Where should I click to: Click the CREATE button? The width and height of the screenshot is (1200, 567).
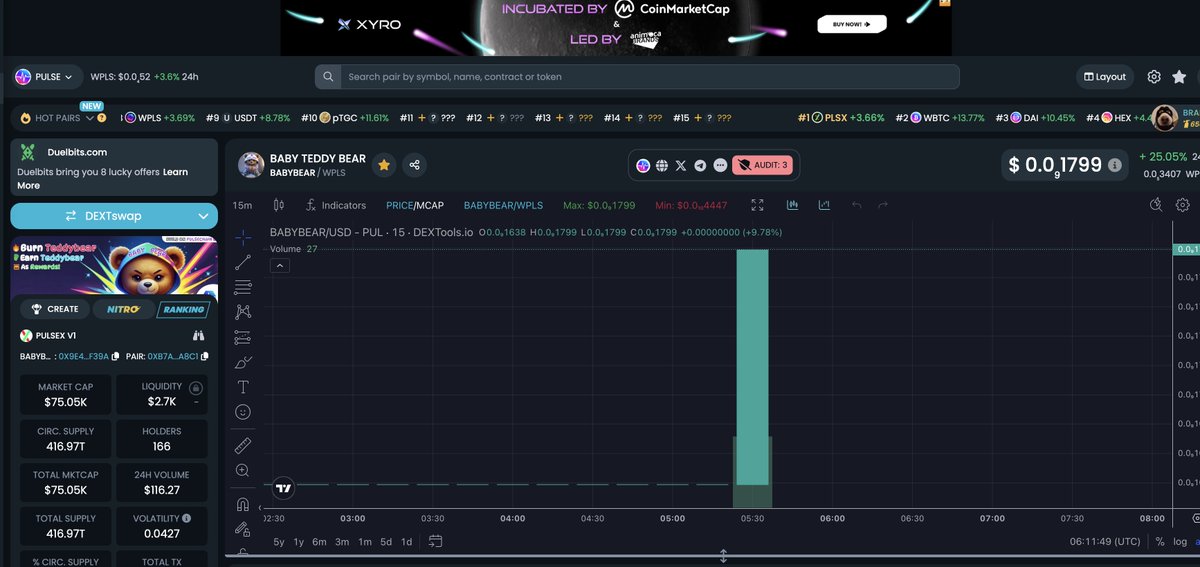point(55,309)
